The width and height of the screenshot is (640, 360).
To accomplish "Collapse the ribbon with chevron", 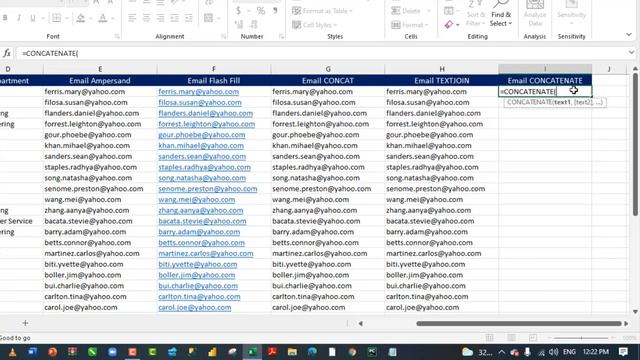I will [629, 35].
